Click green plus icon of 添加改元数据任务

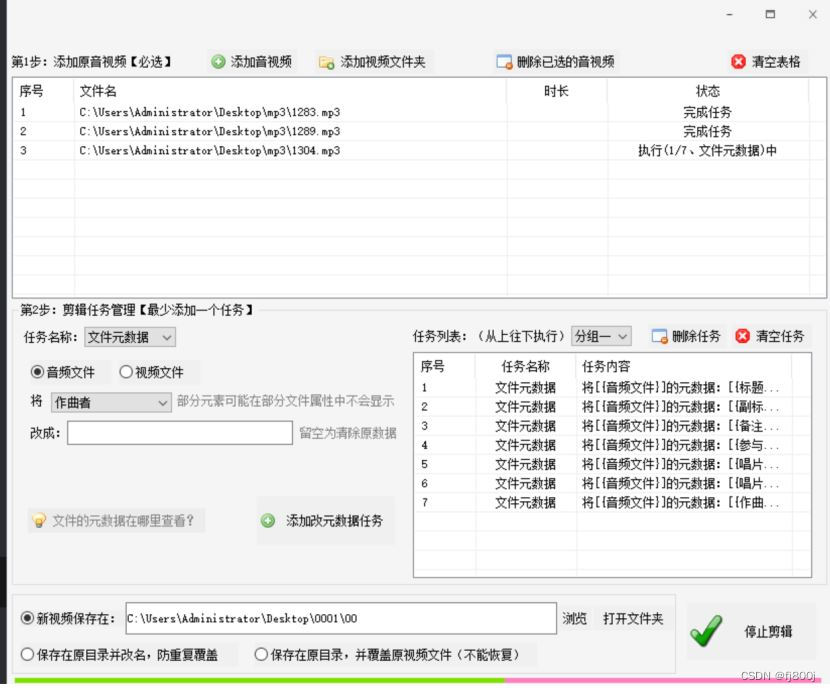(268, 520)
